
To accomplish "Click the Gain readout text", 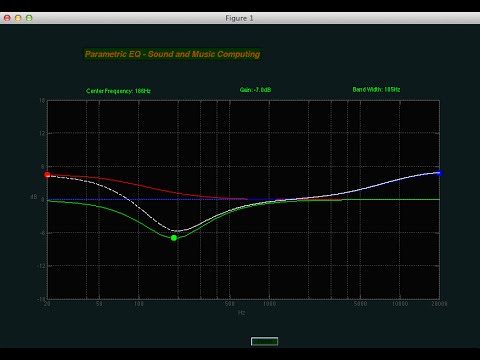I will tap(255, 90).
